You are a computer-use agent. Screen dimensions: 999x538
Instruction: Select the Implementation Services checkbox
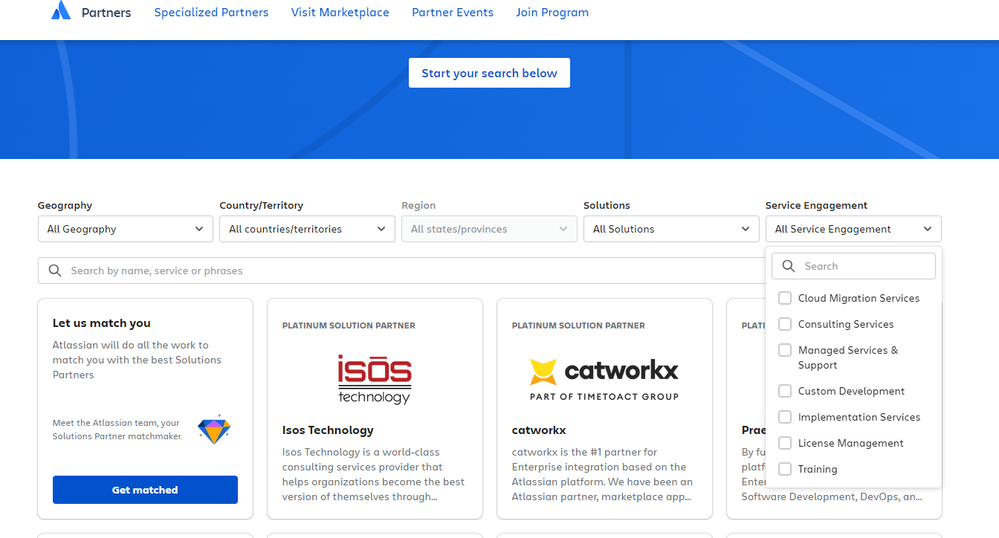pos(785,417)
